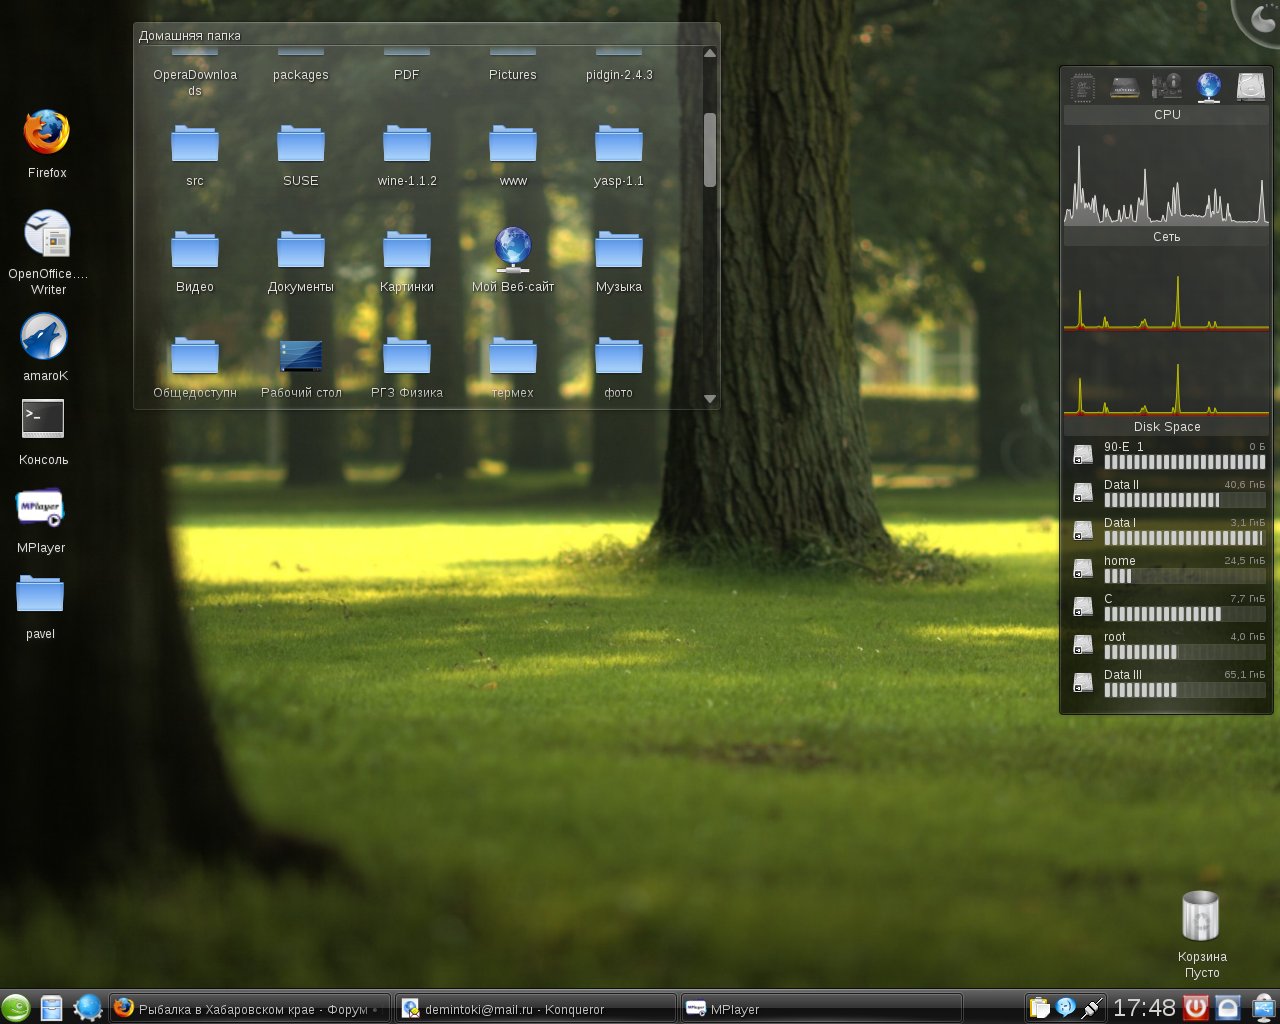Open the openSUSE application launcher menu

16,1007
